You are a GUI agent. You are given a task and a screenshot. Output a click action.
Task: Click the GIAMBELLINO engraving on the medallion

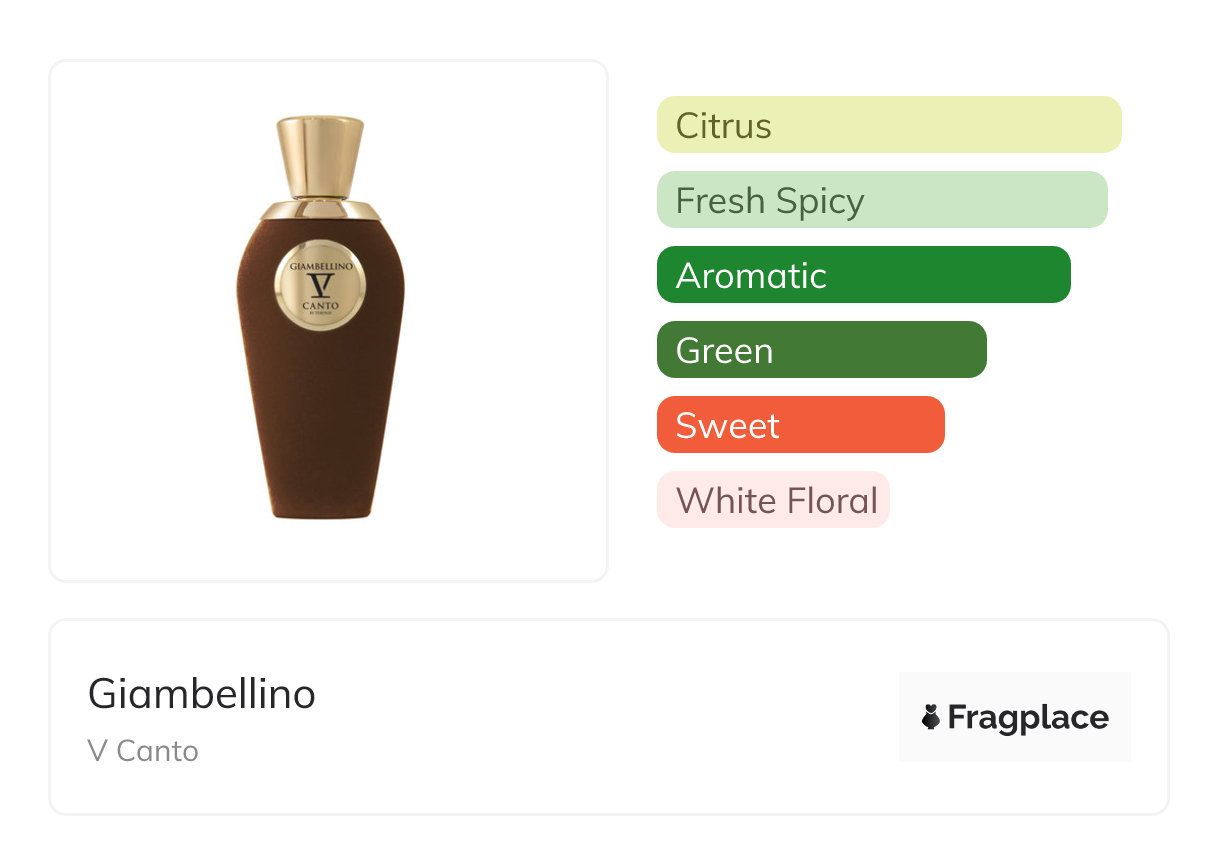(x=320, y=267)
